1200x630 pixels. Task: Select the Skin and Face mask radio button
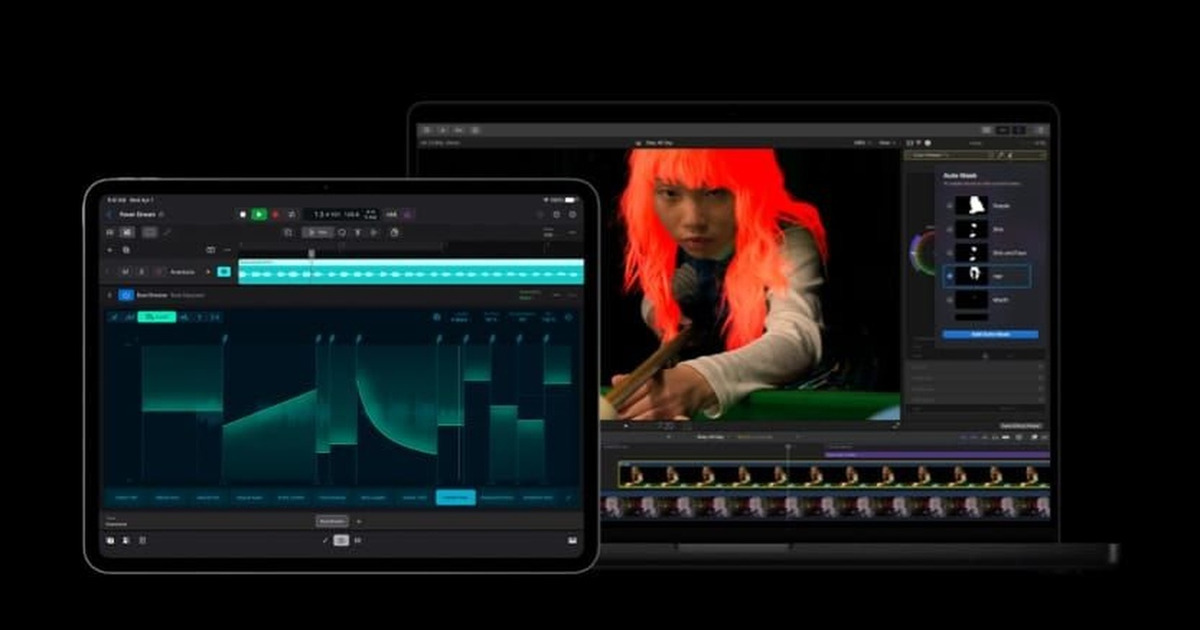(x=948, y=252)
